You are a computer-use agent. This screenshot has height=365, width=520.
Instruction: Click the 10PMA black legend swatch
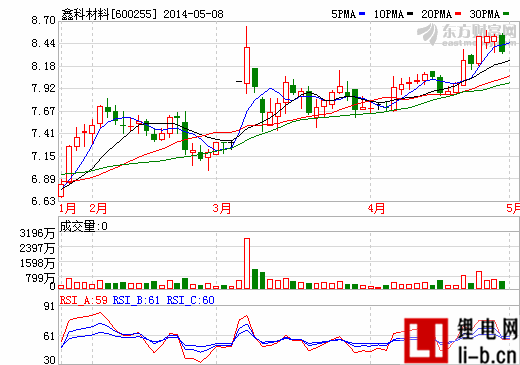point(410,14)
